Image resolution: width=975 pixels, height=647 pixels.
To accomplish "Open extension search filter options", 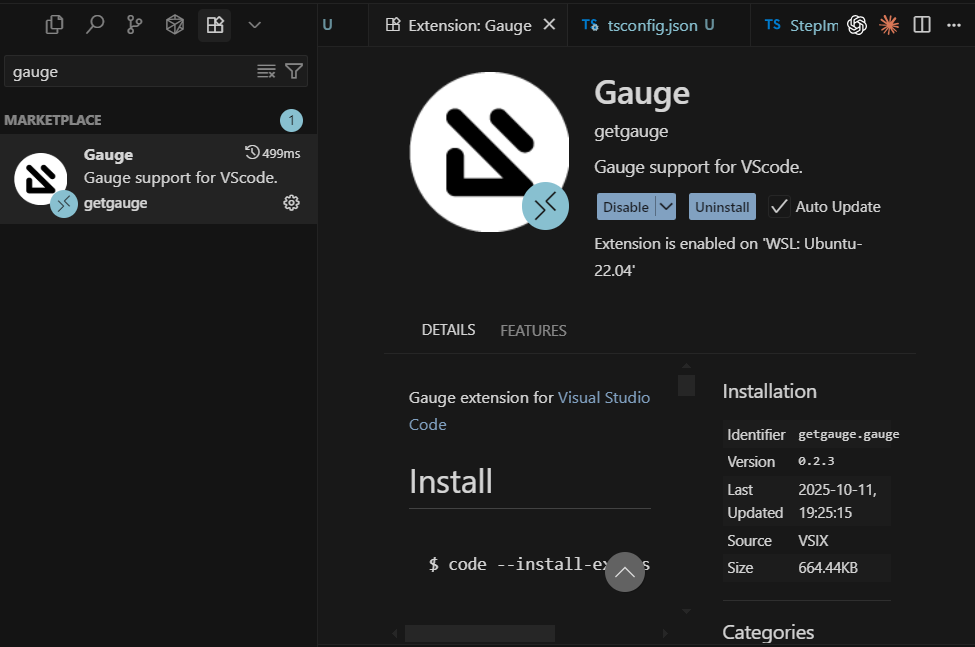I will tap(293, 71).
